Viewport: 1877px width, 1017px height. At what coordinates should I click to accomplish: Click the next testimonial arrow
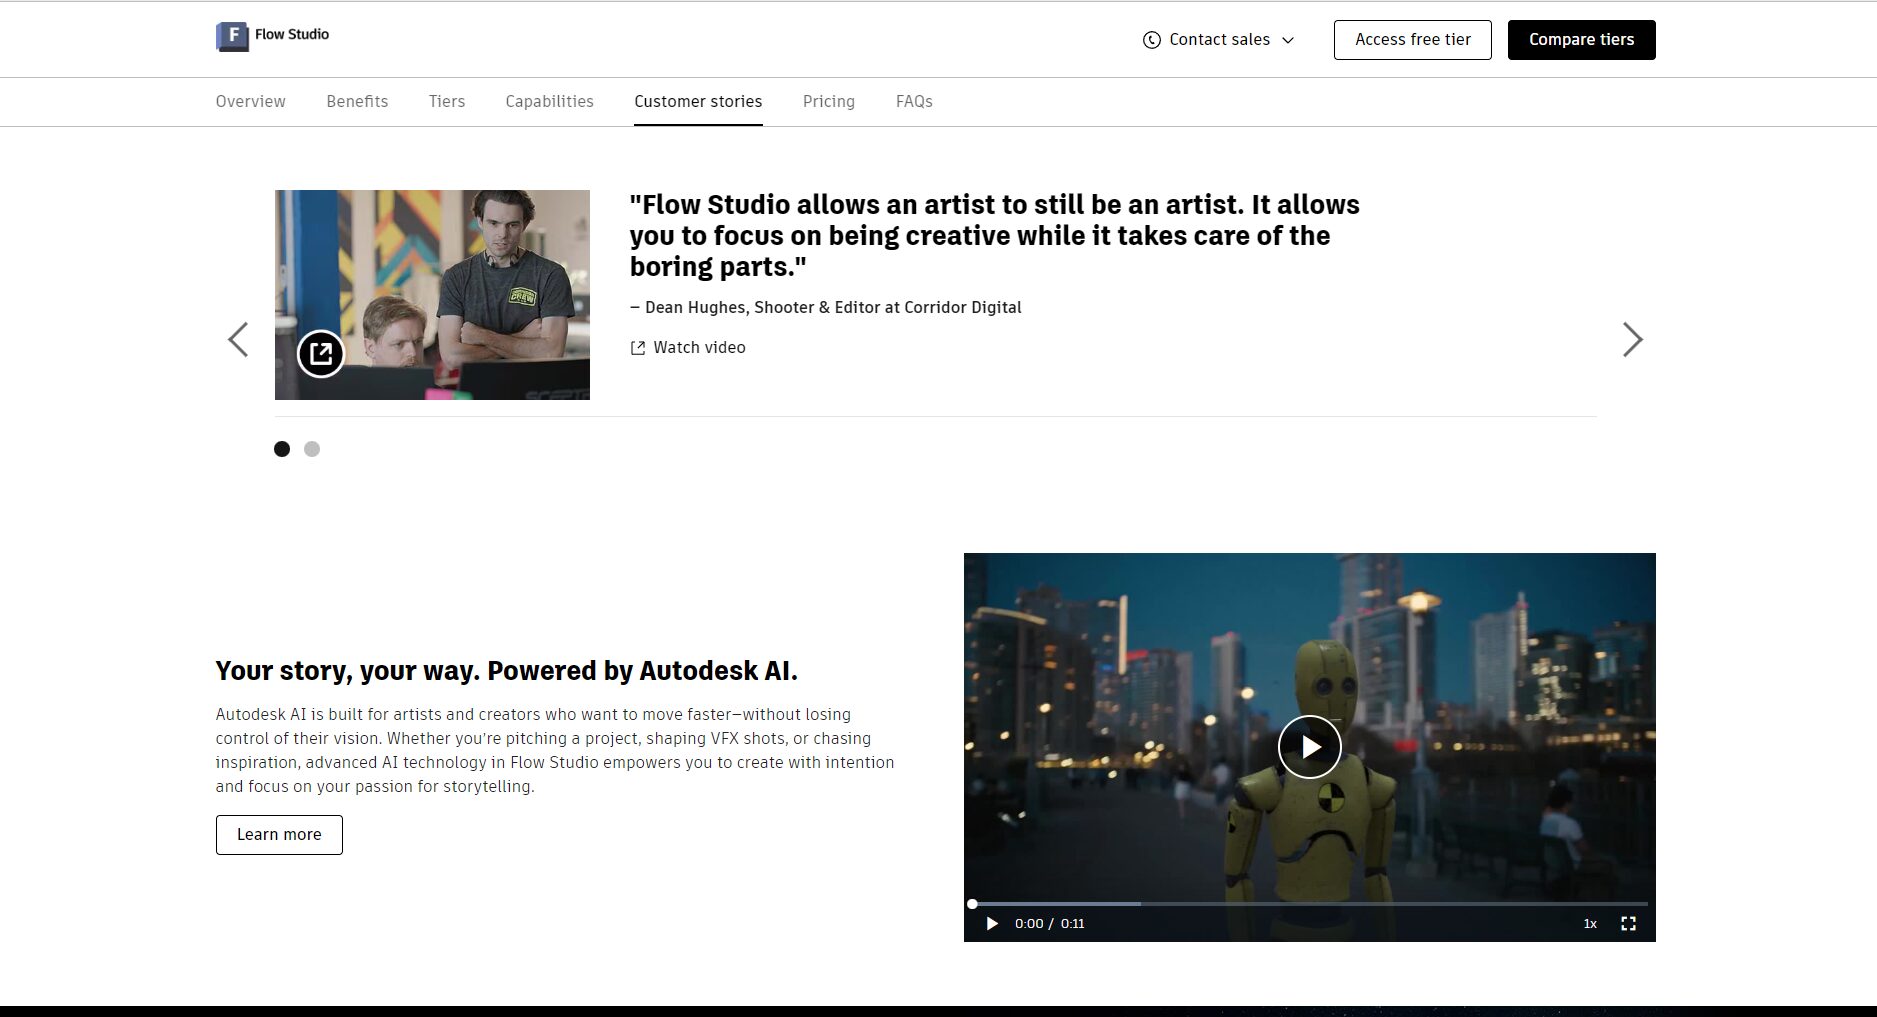click(1632, 340)
